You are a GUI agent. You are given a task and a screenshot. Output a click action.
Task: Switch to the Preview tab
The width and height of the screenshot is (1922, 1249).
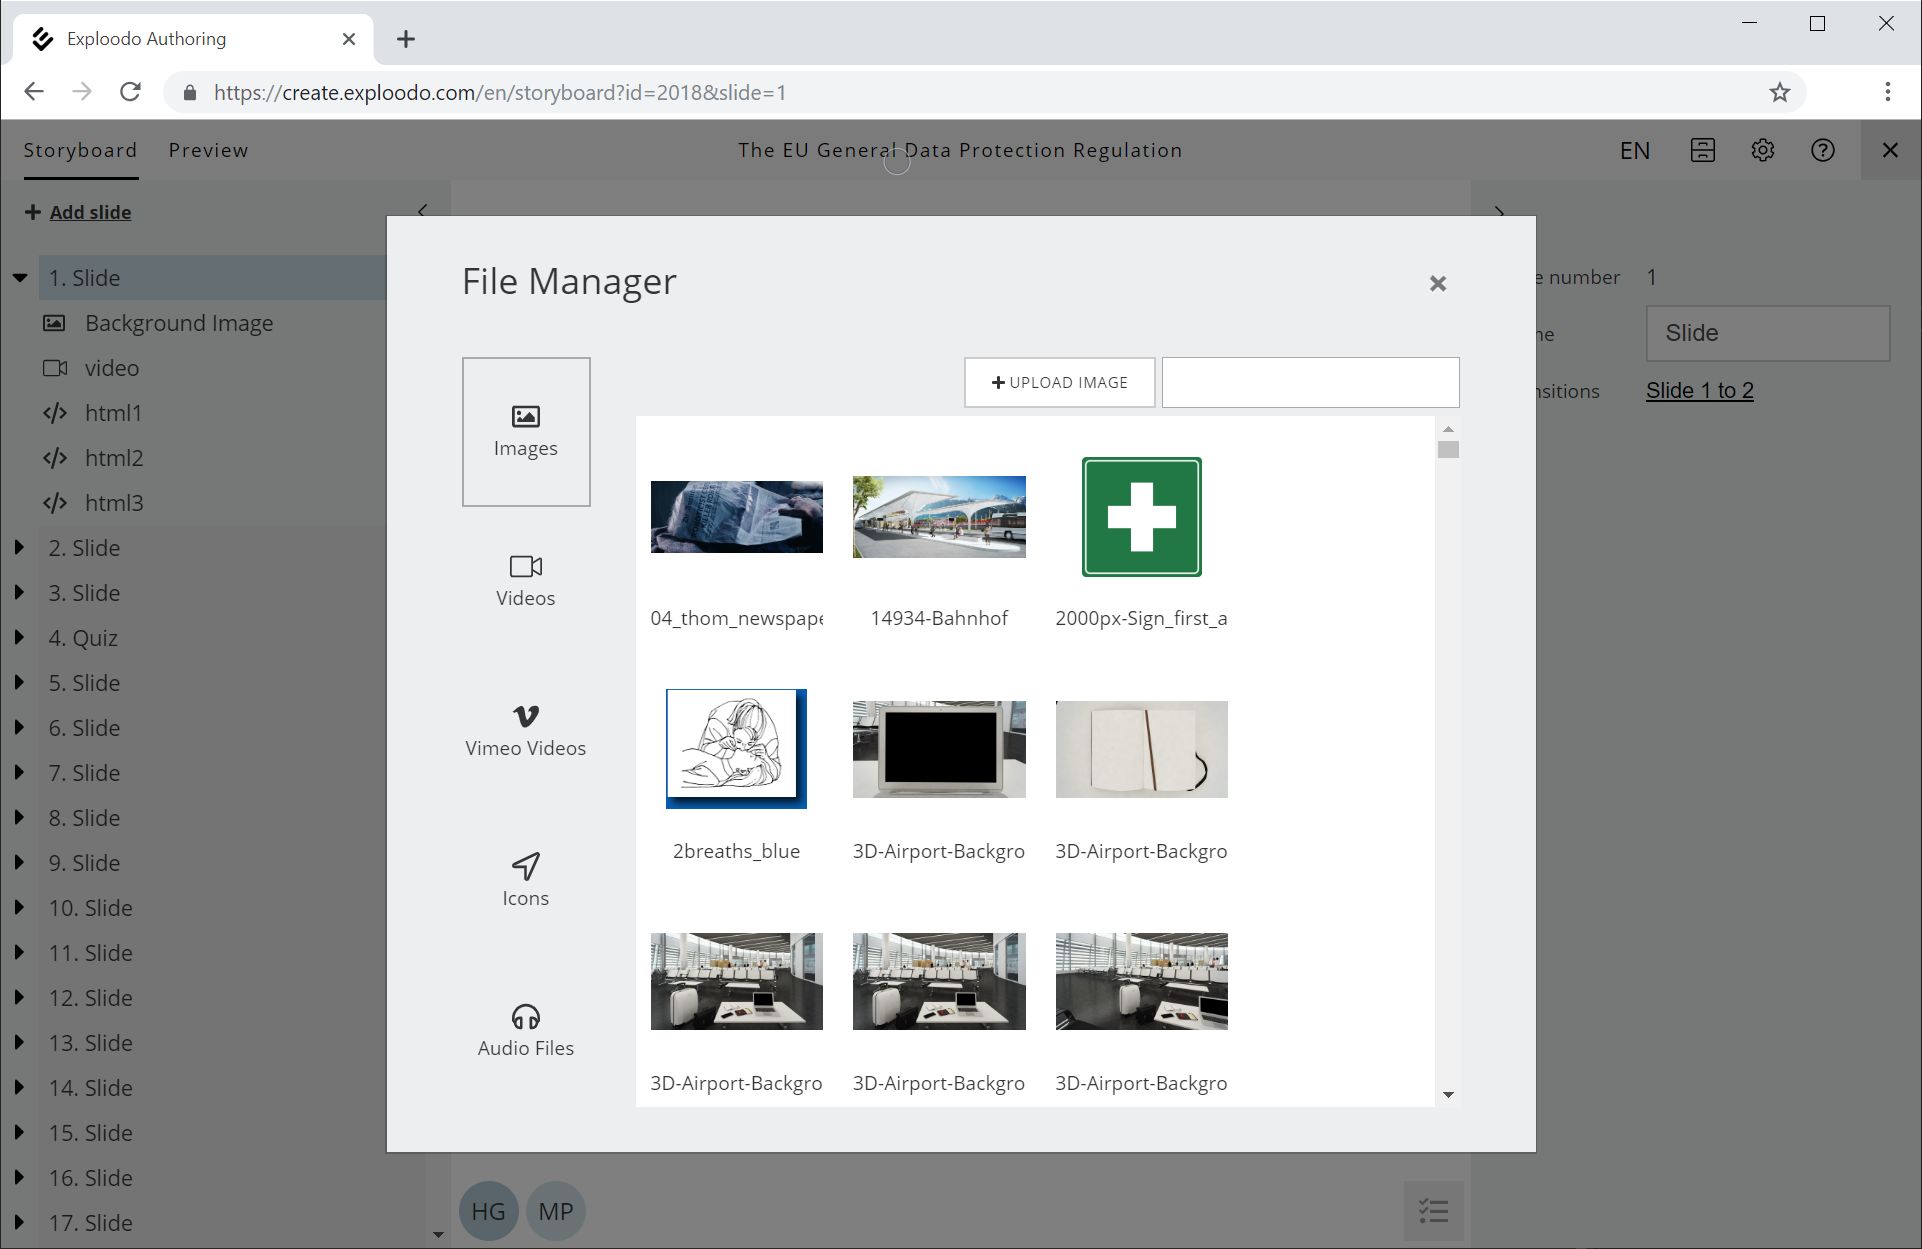(x=208, y=150)
